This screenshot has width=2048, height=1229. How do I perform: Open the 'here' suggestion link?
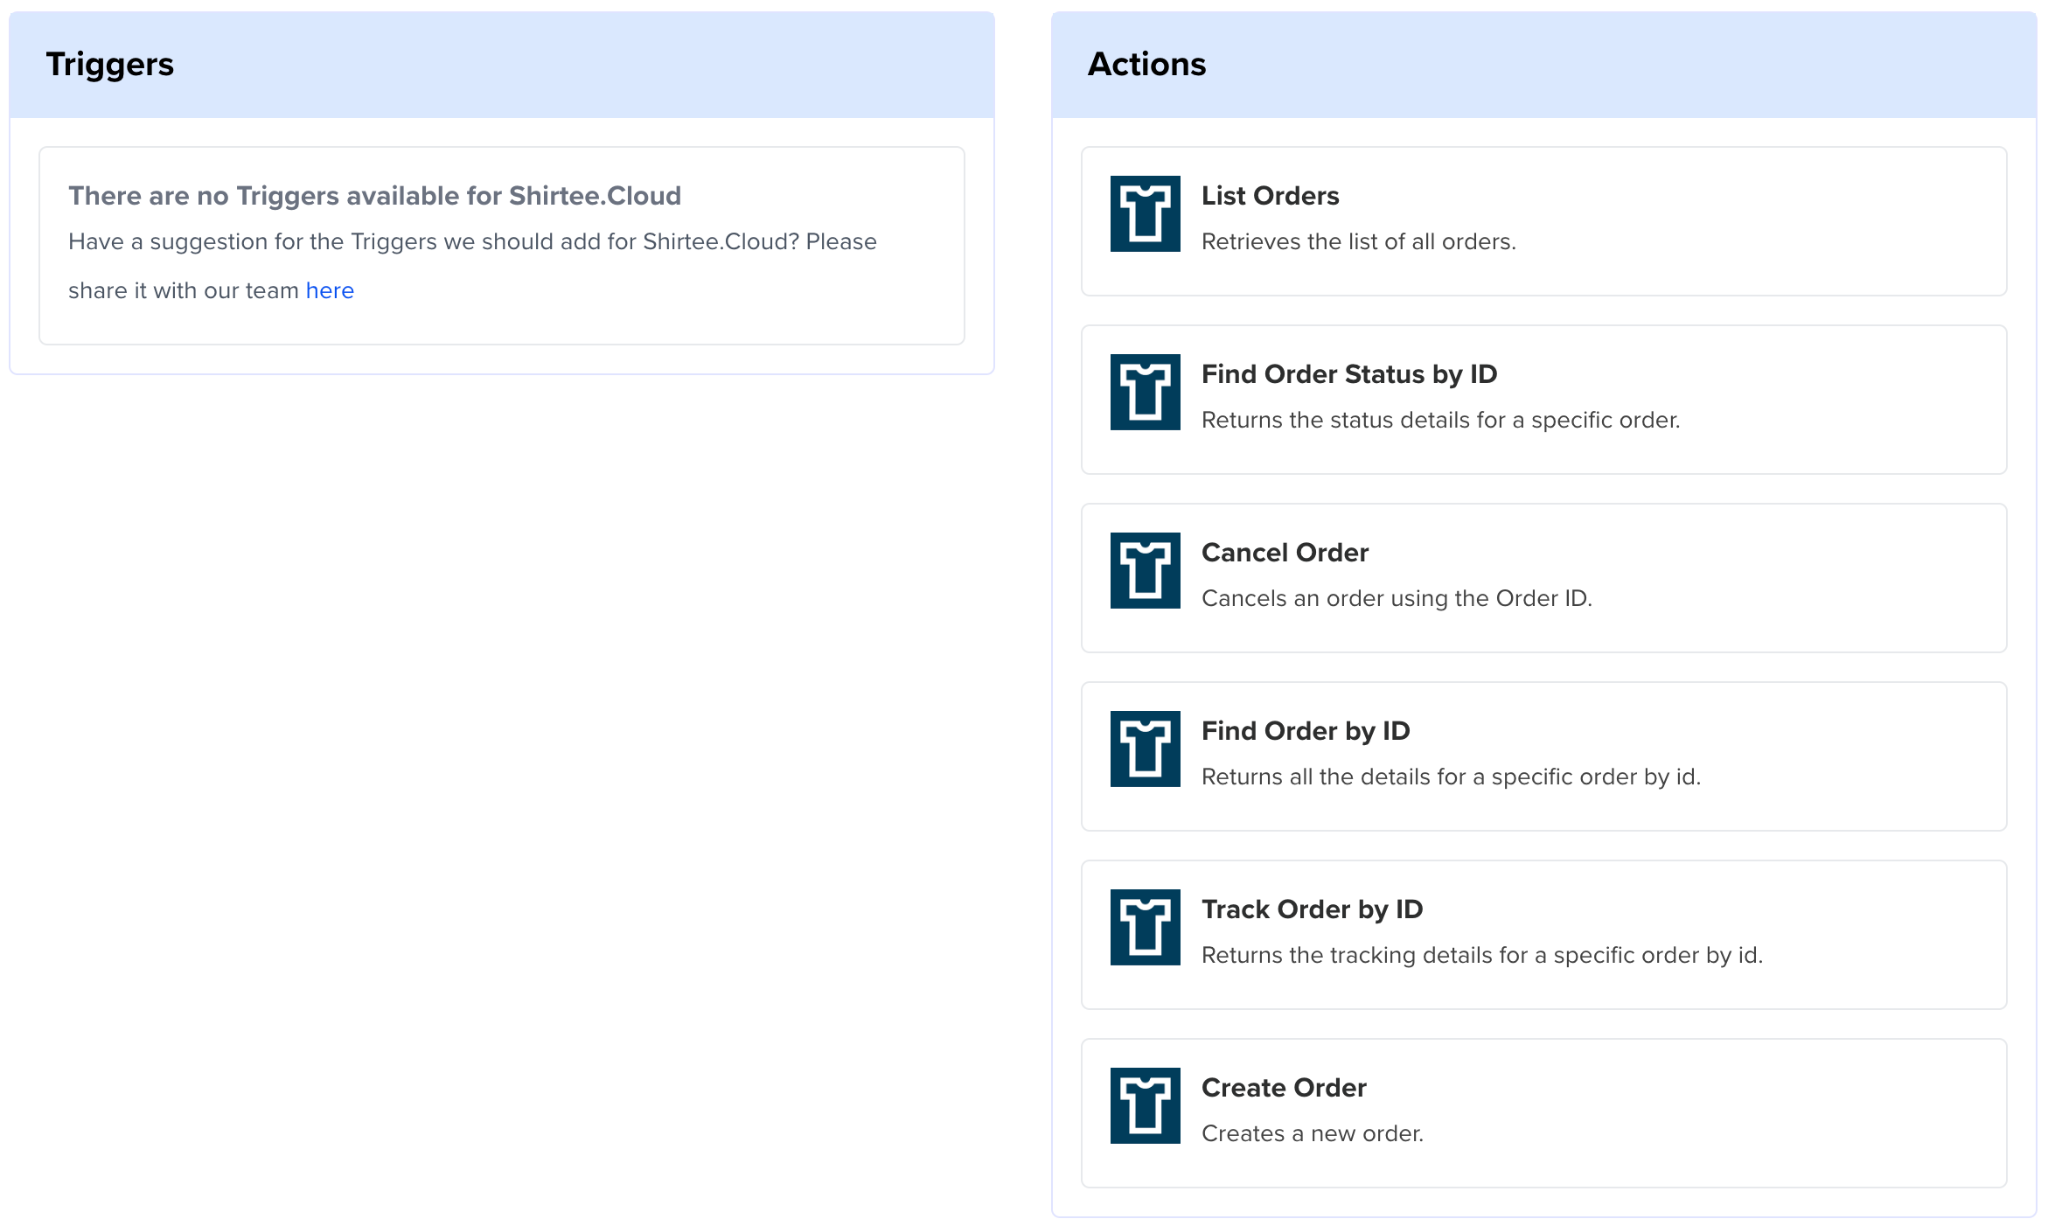(x=329, y=291)
